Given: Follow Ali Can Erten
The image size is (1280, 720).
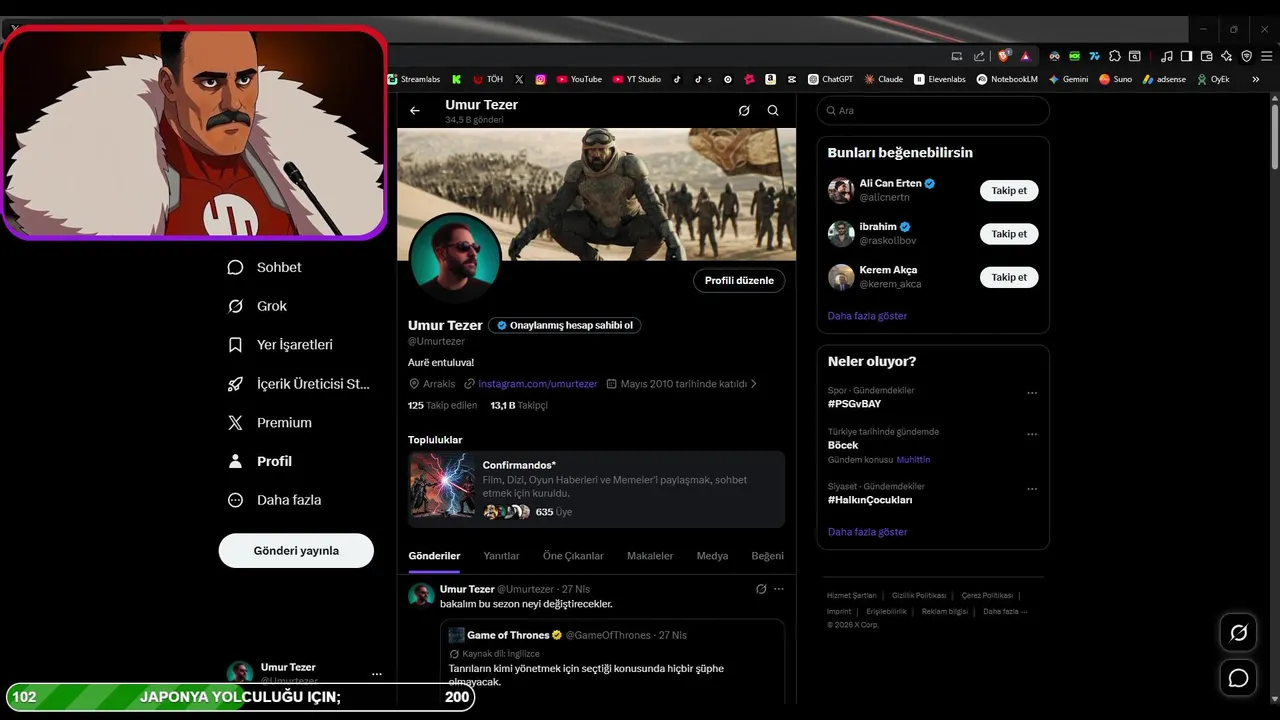Looking at the screenshot, I should 1009,190.
